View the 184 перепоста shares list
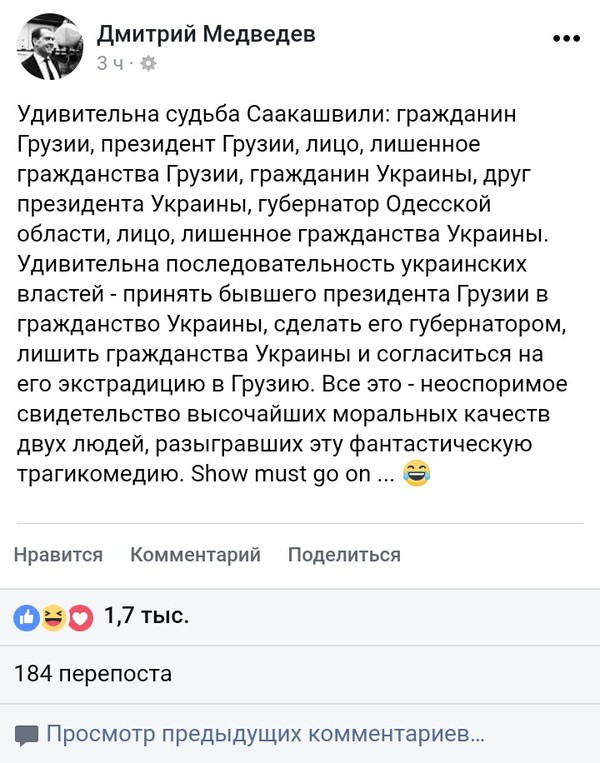Screen dimensions: 600x763 coord(93,673)
